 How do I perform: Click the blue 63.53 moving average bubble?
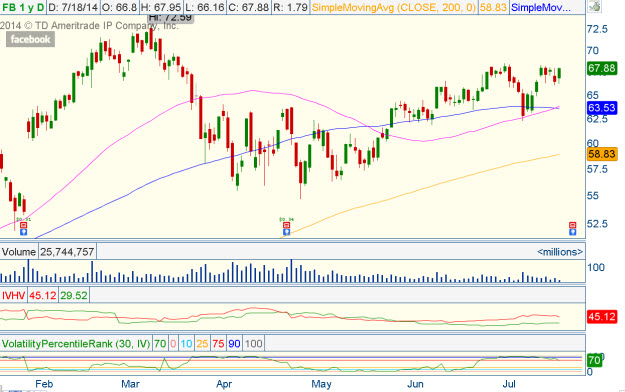(602, 108)
